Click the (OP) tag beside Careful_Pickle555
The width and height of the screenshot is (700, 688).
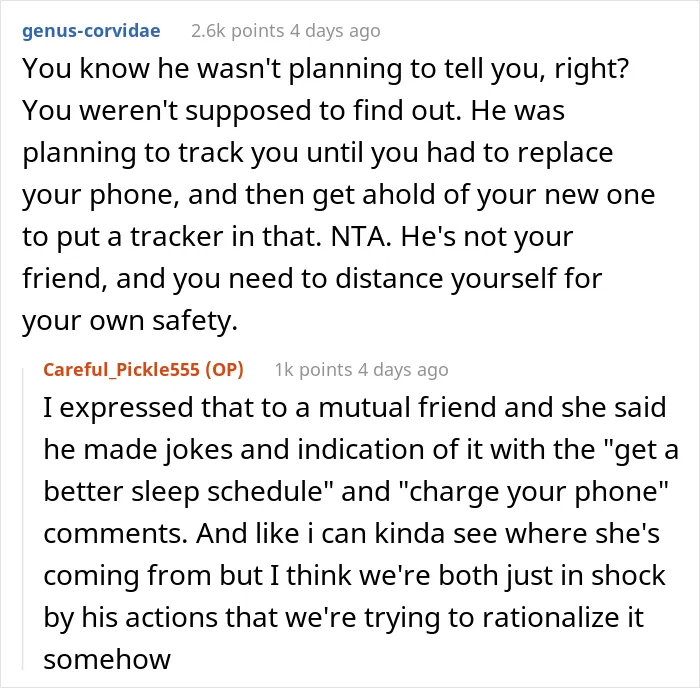click(x=224, y=370)
